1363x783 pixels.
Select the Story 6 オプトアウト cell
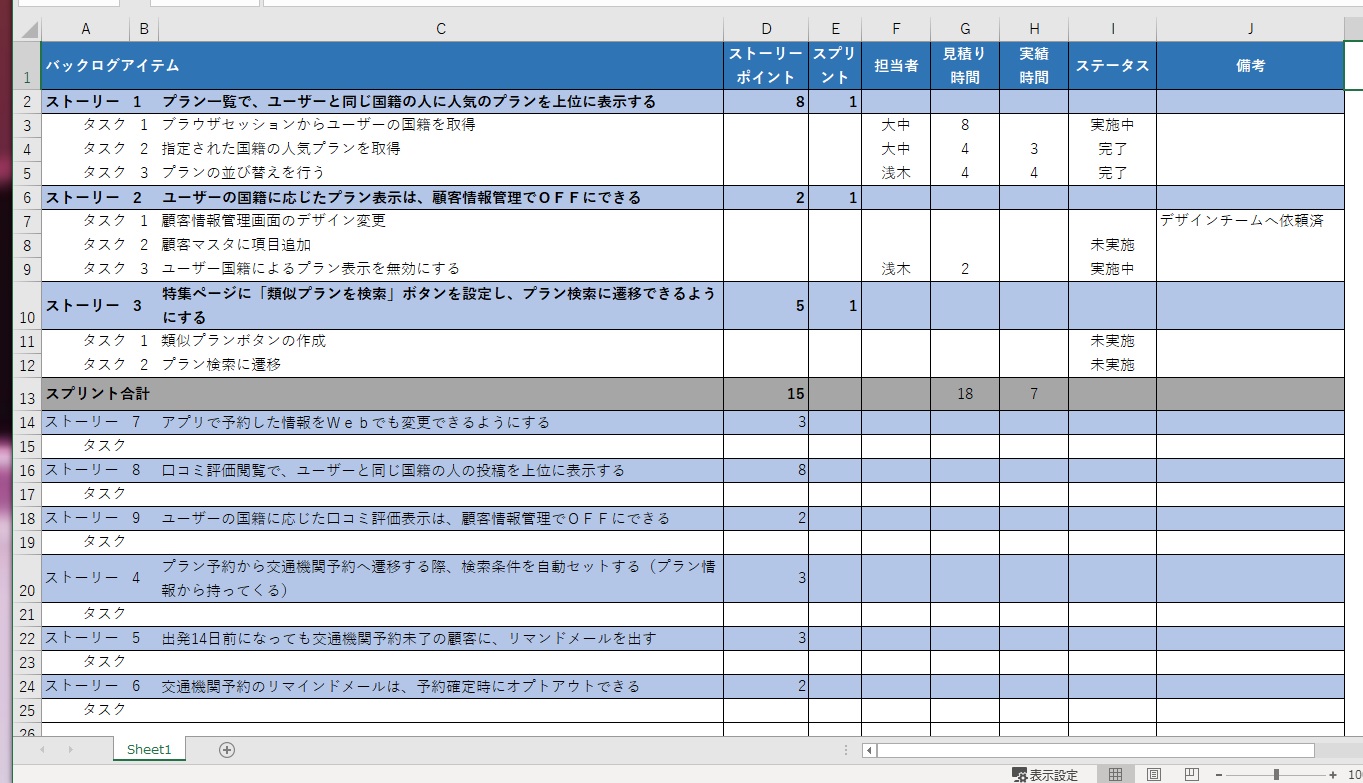[441, 687]
